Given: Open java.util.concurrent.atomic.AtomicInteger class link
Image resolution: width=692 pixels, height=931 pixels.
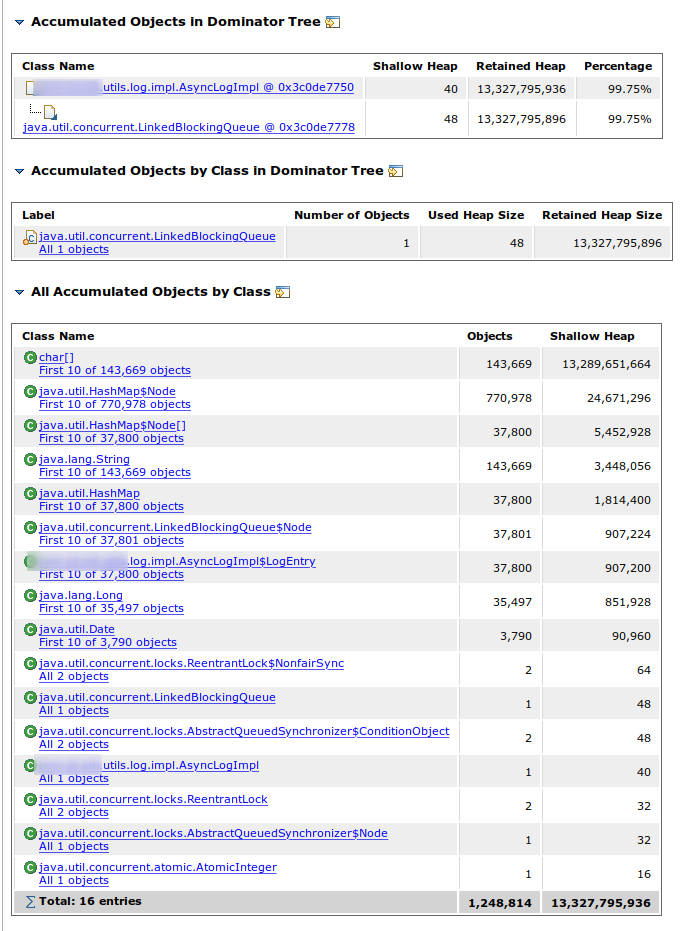Looking at the screenshot, I should (x=158, y=867).
